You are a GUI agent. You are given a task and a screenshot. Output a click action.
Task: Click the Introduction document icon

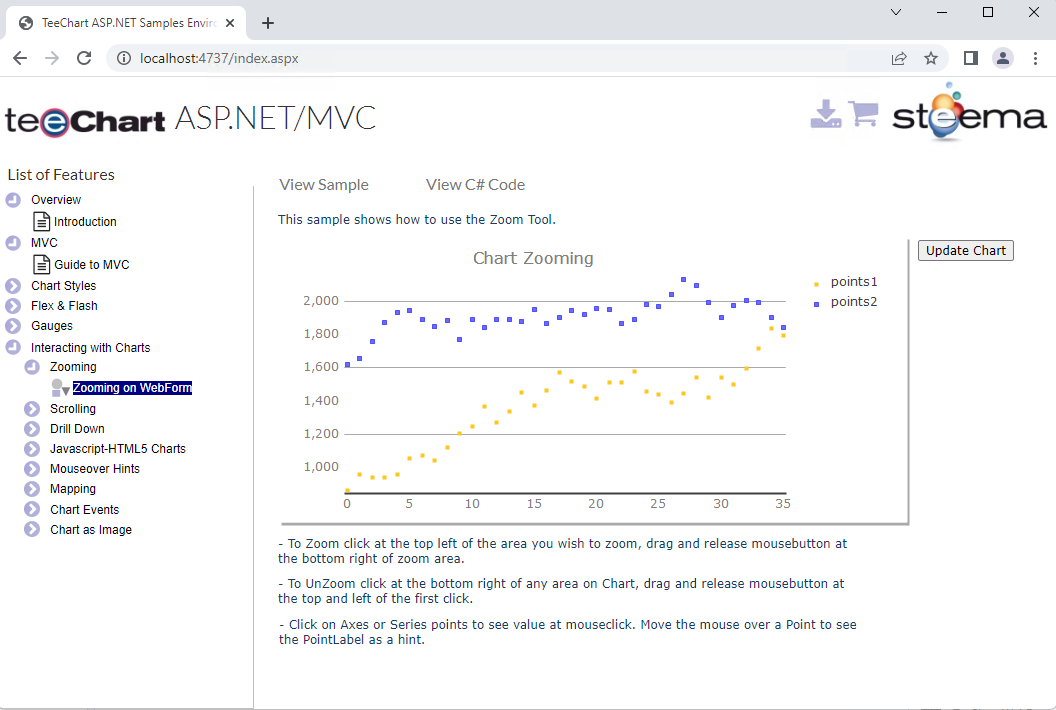(x=42, y=221)
